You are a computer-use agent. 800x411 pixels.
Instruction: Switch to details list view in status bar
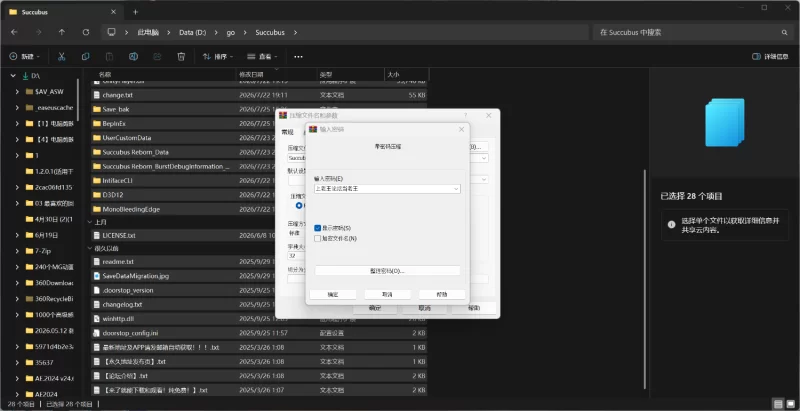pos(778,403)
